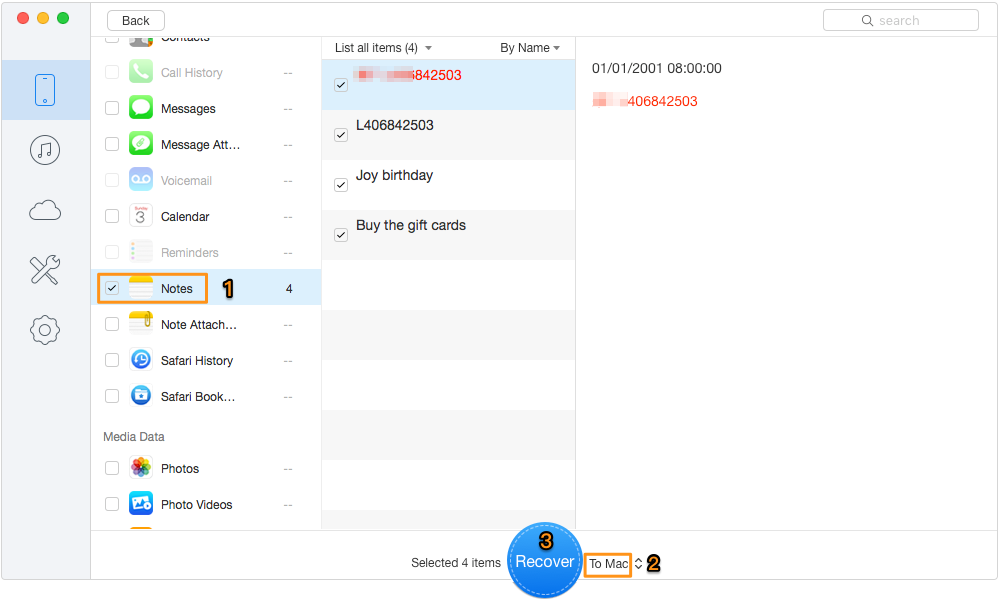
Task: Click the Photos flower icon
Action: click(x=141, y=468)
